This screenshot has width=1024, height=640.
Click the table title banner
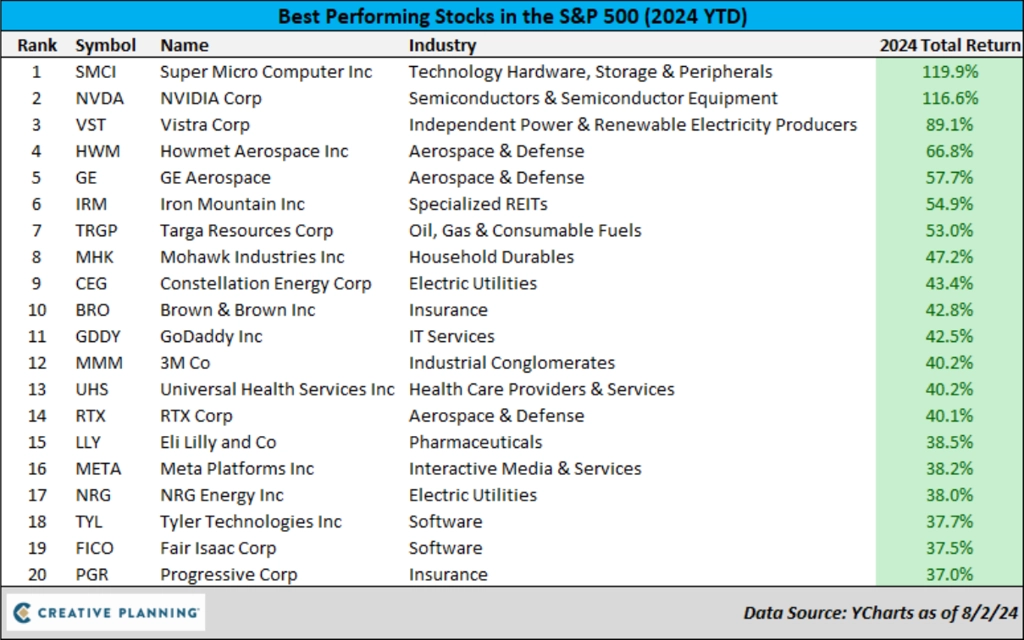512,16
